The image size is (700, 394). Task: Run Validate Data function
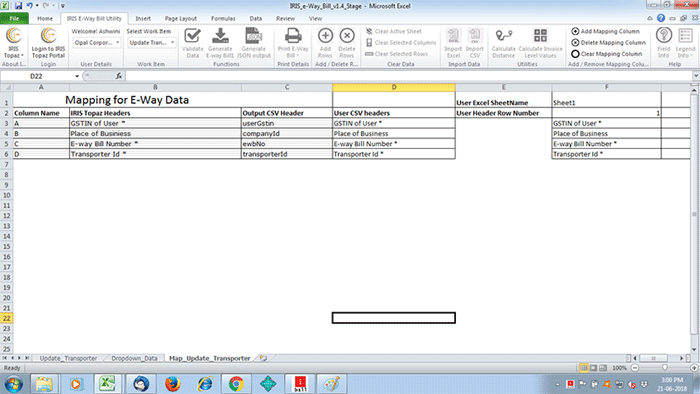[192, 43]
